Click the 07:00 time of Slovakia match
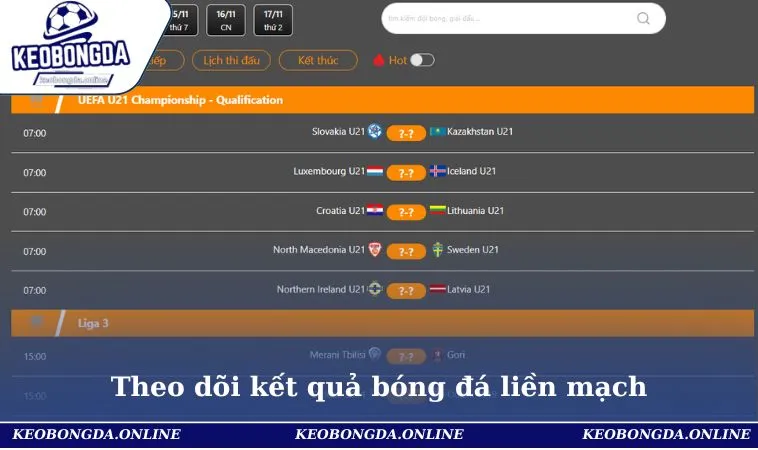 point(35,133)
